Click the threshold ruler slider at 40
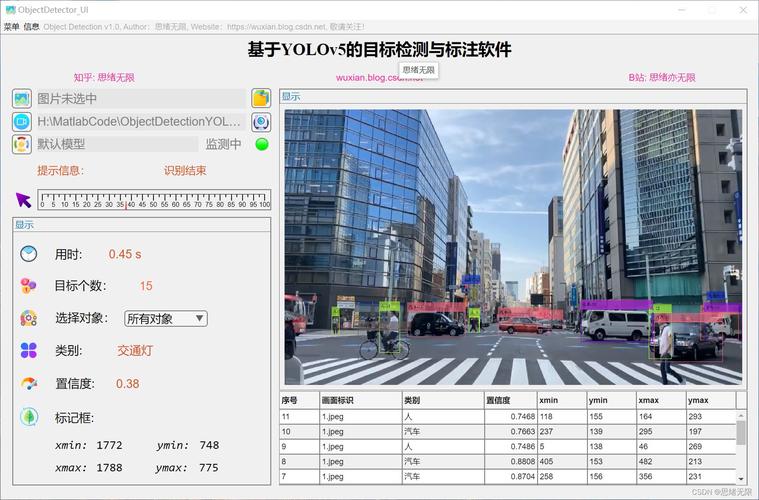 click(130, 197)
